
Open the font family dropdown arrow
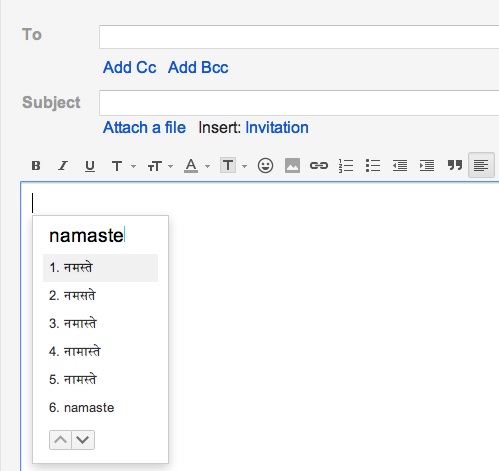tap(133, 166)
